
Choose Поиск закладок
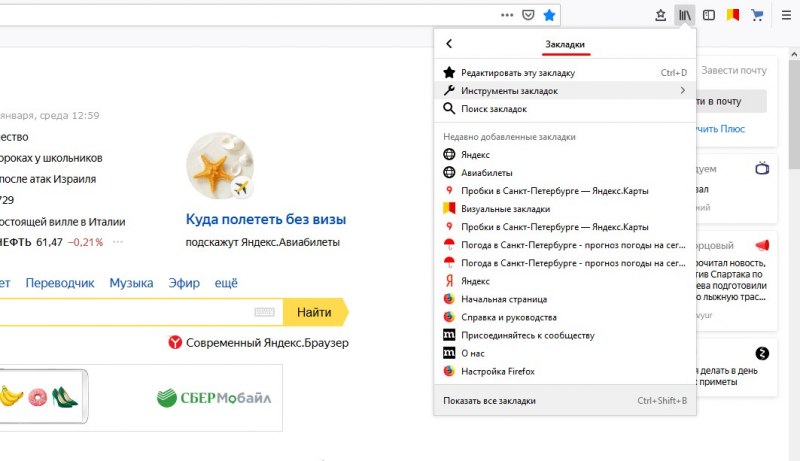click(x=565, y=109)
